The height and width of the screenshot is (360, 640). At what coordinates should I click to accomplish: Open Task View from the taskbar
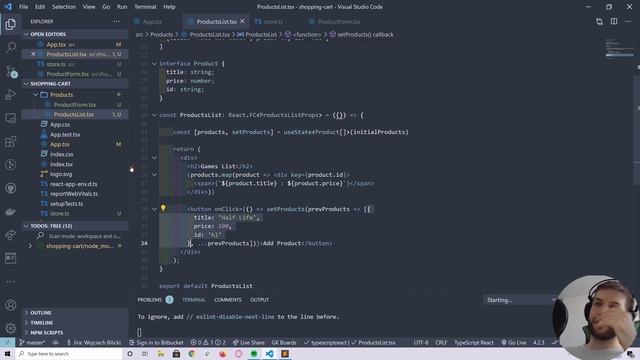click(x=145, y=353)
